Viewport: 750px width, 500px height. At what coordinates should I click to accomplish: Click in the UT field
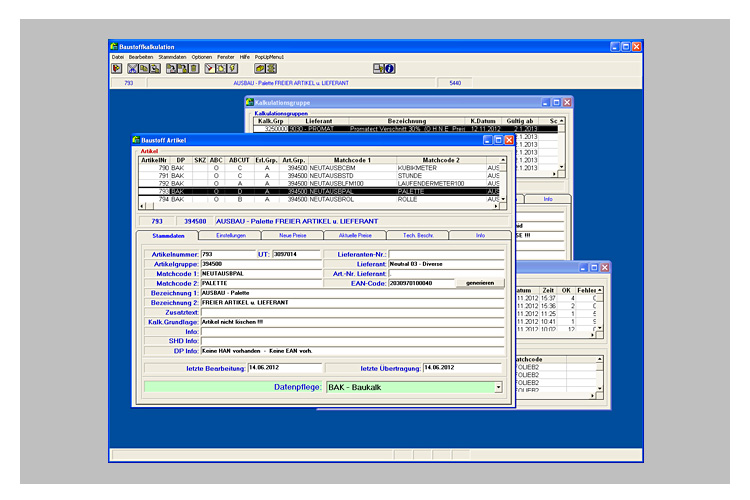(x=296, y=254)
